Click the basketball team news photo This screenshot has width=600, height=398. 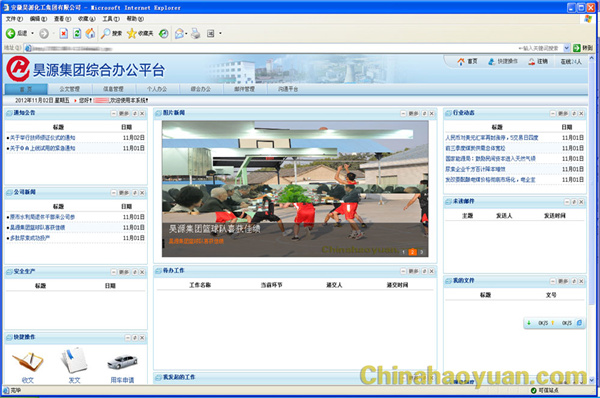[295, 189]
